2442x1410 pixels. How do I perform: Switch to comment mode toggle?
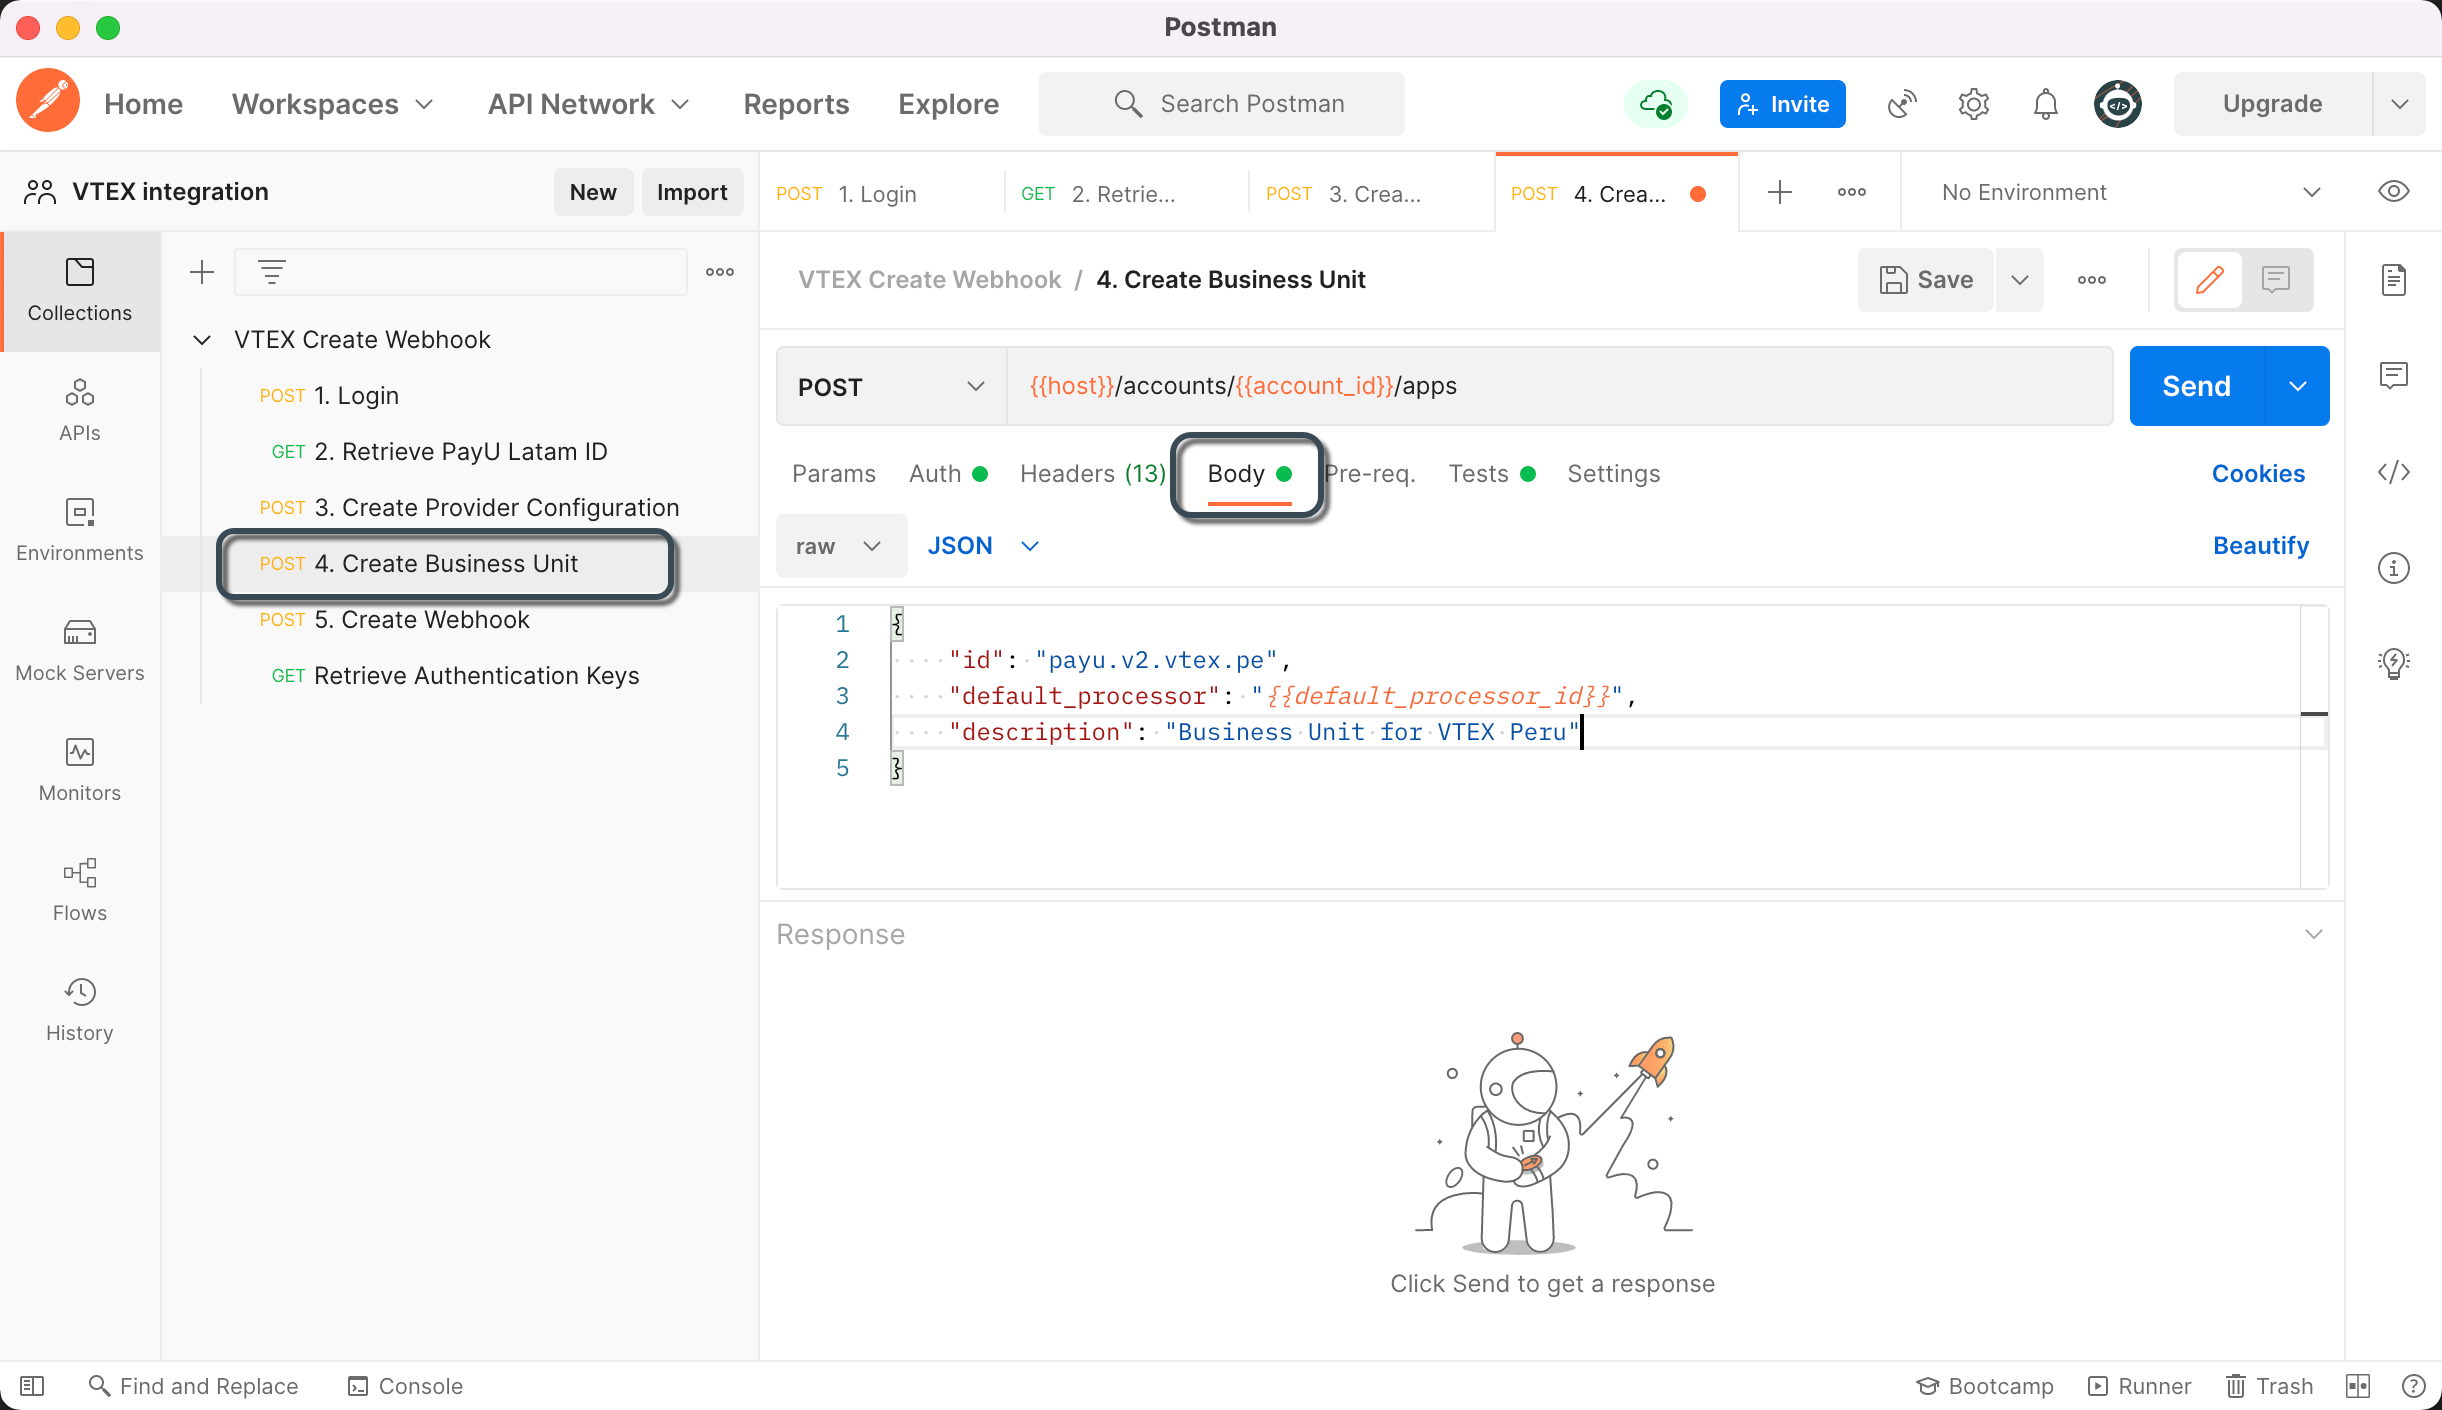pyautogui.click(x=2276, y=280)
